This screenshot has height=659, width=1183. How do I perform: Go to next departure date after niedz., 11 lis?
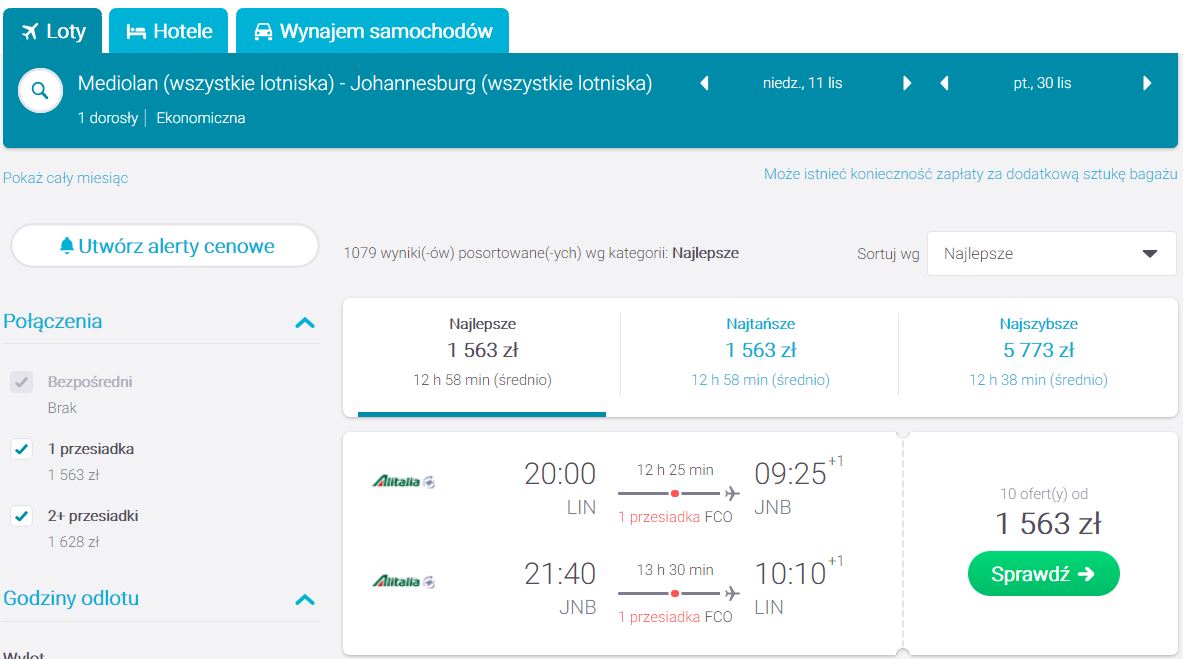[907, 83]
